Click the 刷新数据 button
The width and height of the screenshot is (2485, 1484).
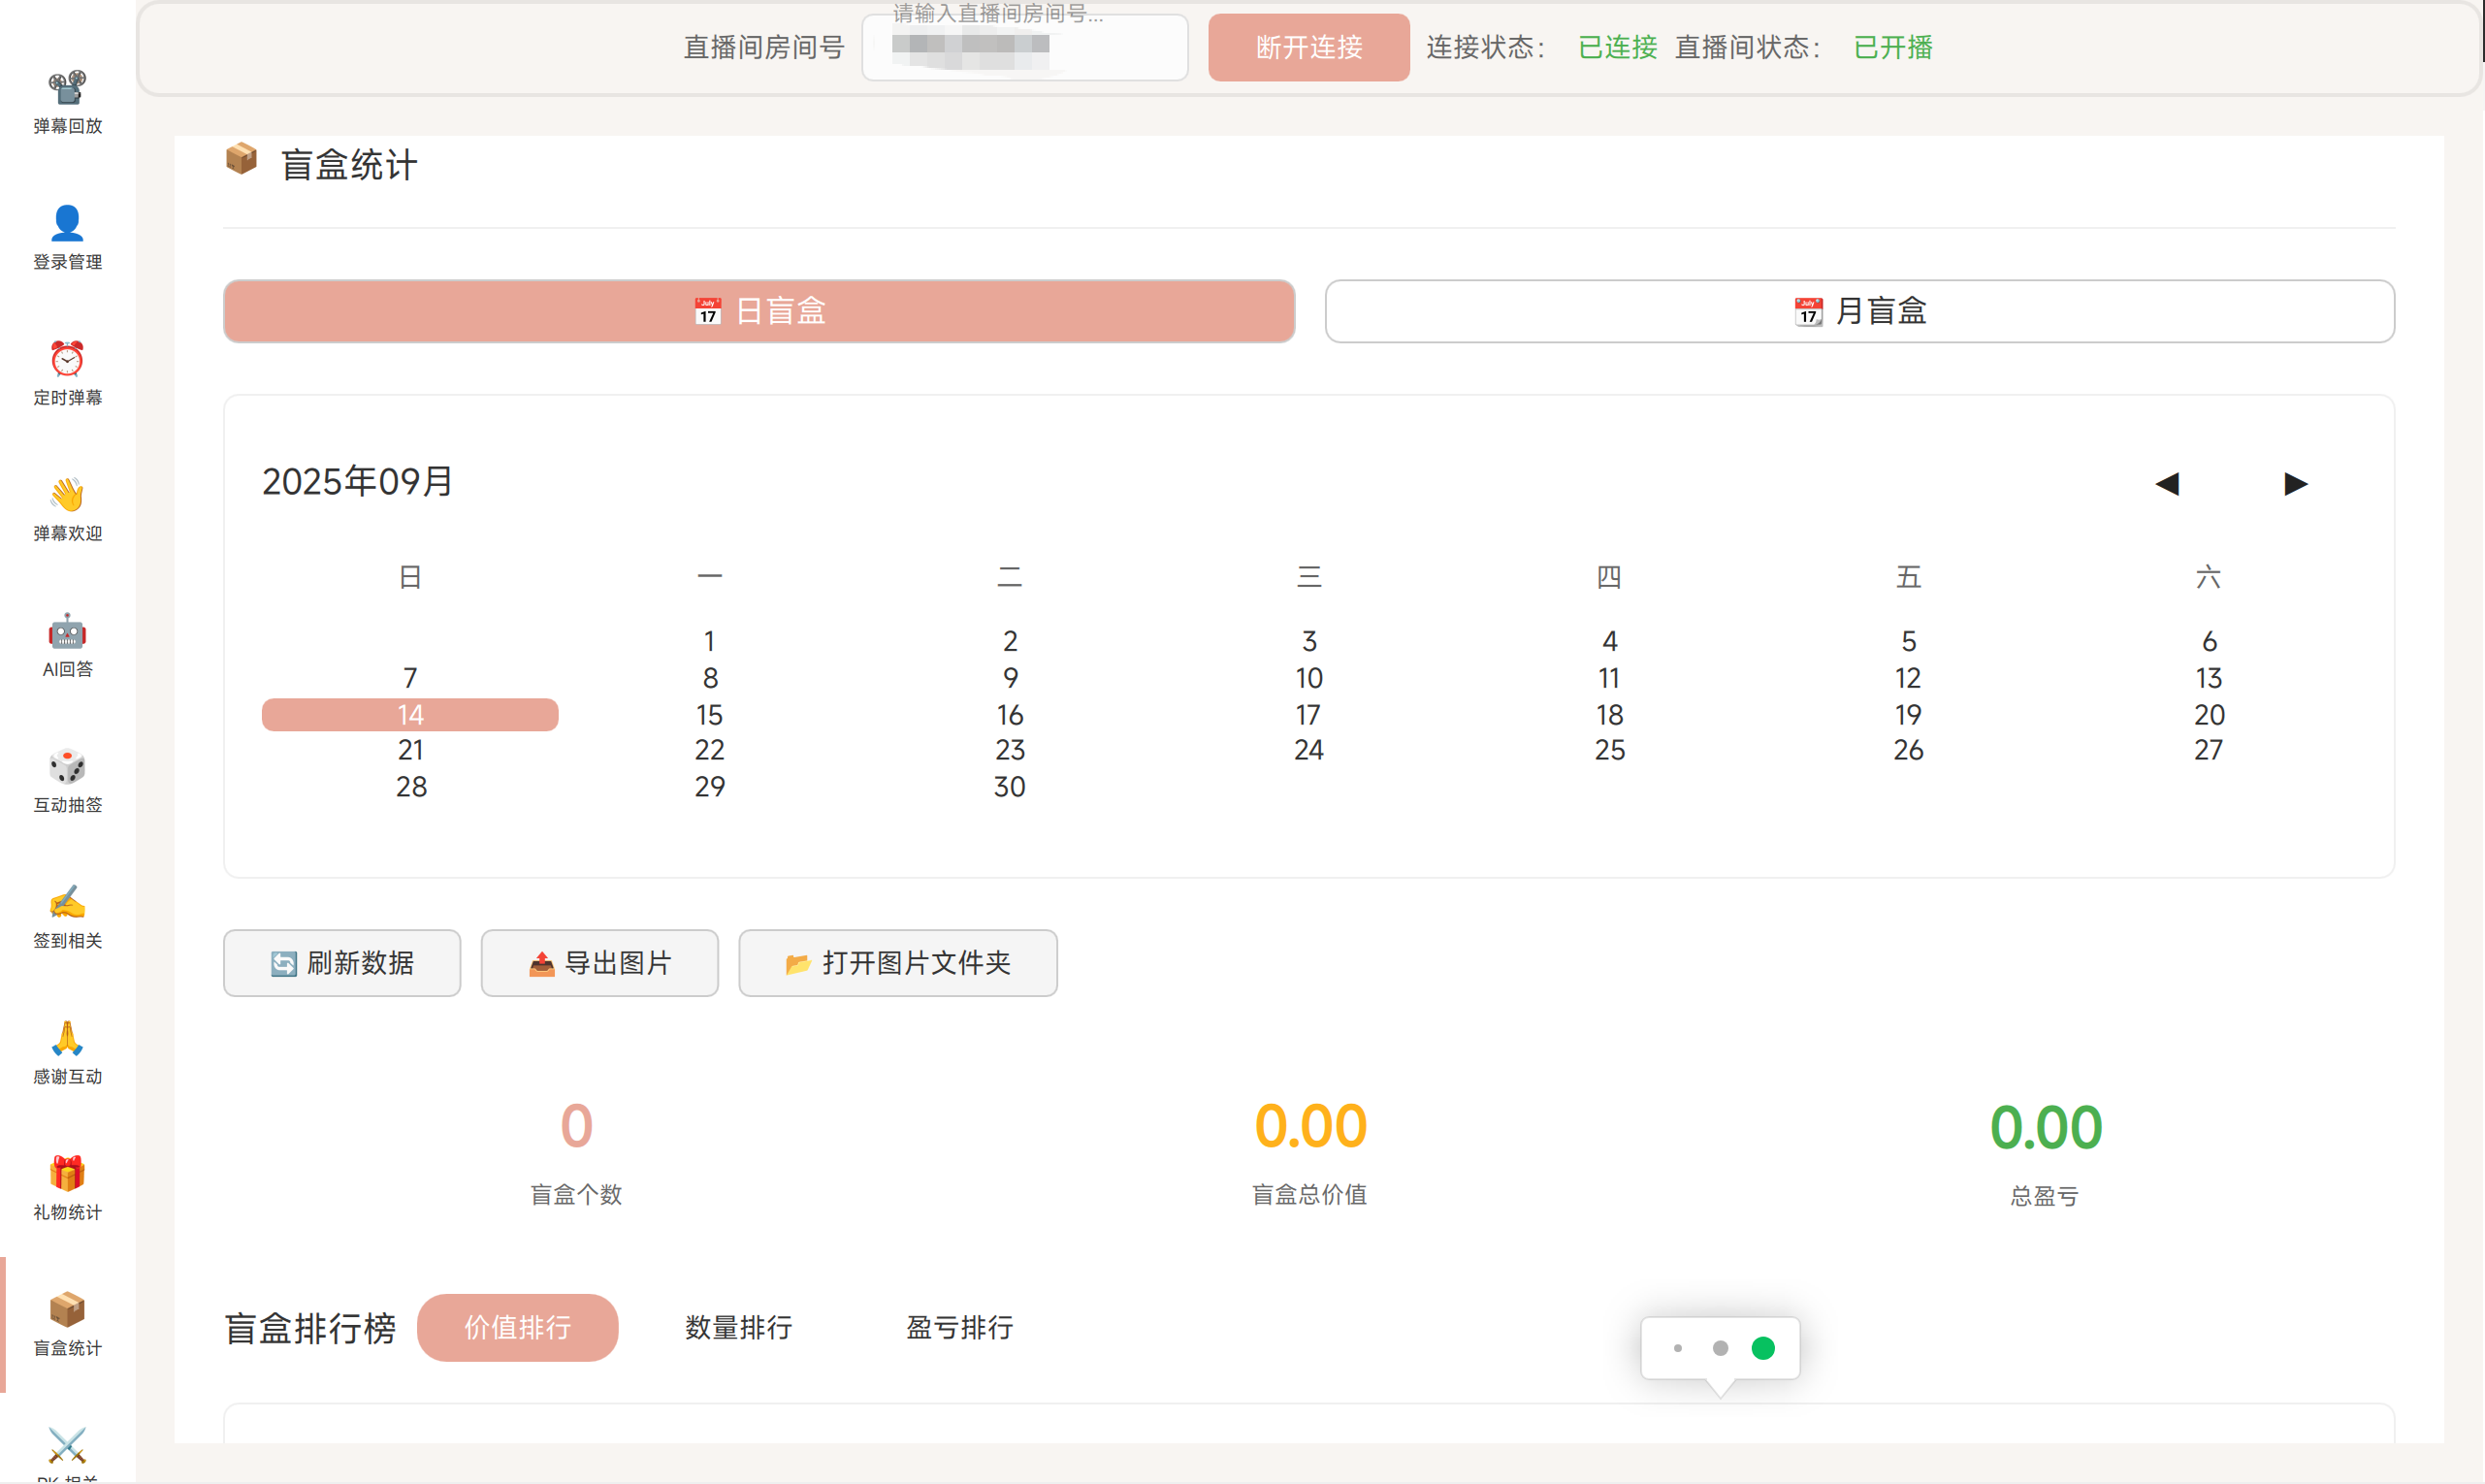tap(341, 962)
